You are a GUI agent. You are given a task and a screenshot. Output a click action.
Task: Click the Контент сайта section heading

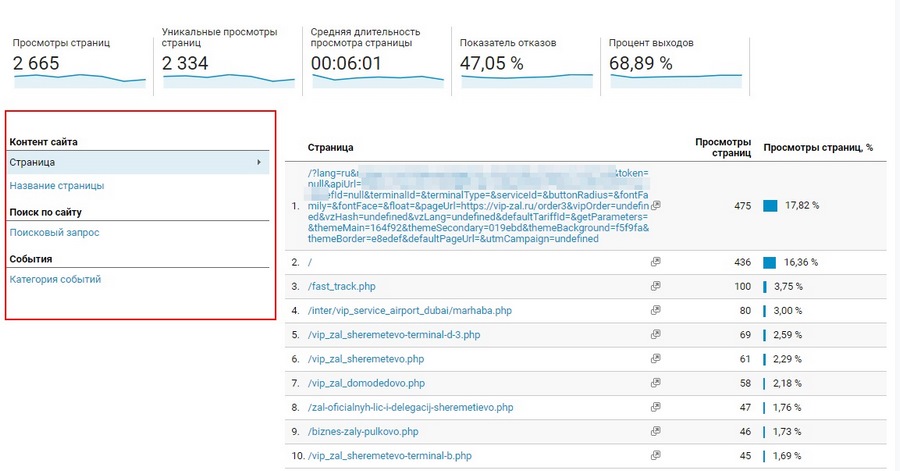click(43, 142)
